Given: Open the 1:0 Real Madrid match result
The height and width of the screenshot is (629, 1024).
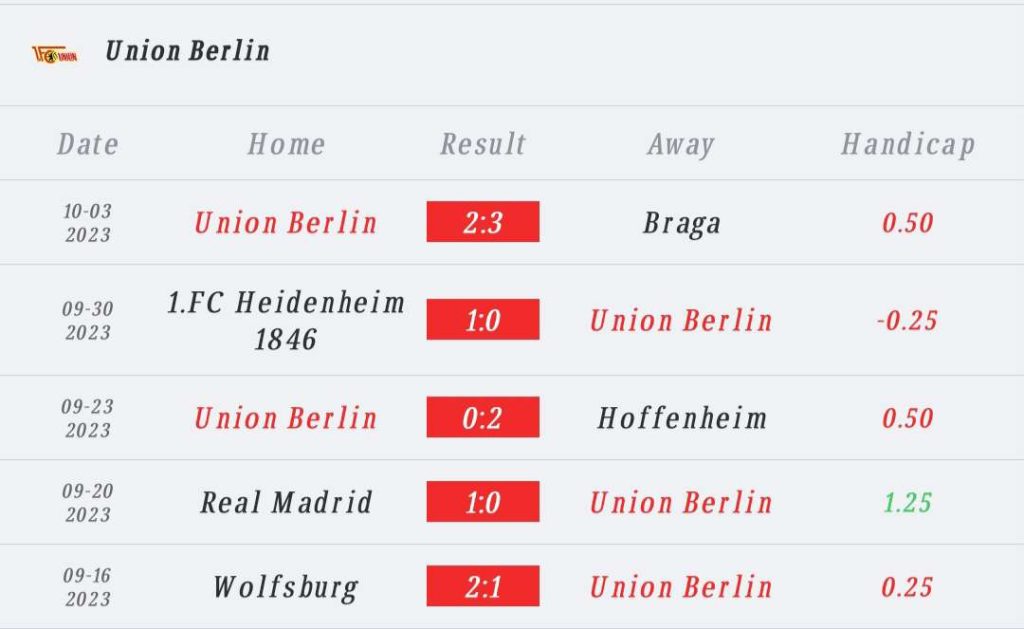Looking at the screenshot, I should 483,502.
